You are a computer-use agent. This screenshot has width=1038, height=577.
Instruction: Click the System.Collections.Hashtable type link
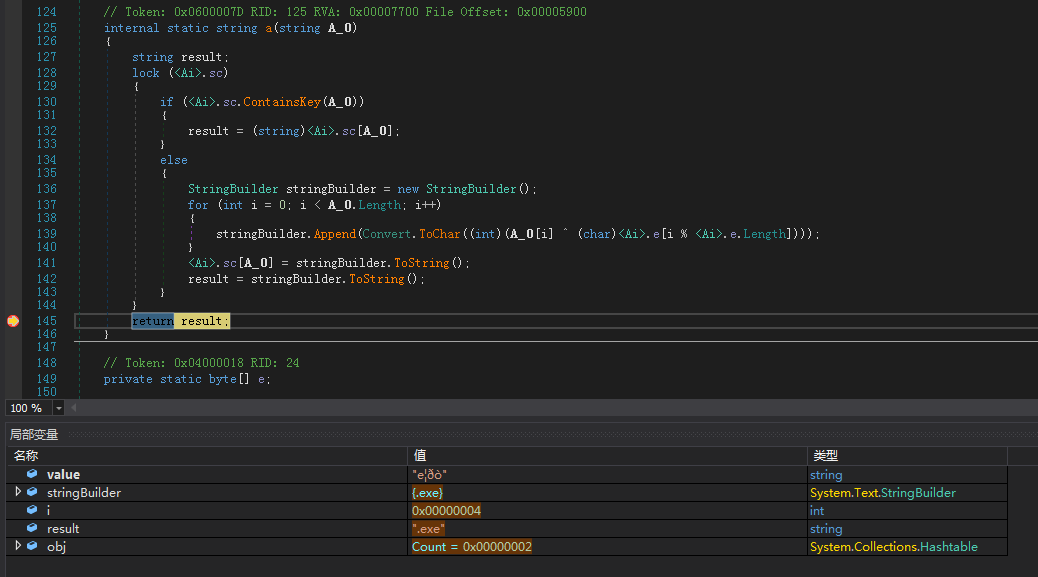pos(894,547)
